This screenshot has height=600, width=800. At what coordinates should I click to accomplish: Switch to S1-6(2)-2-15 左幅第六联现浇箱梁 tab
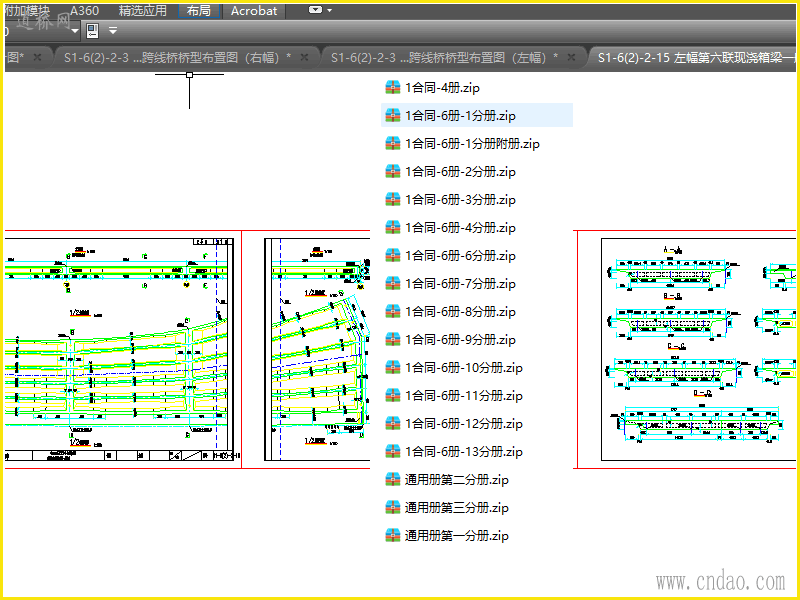point(695,58)
